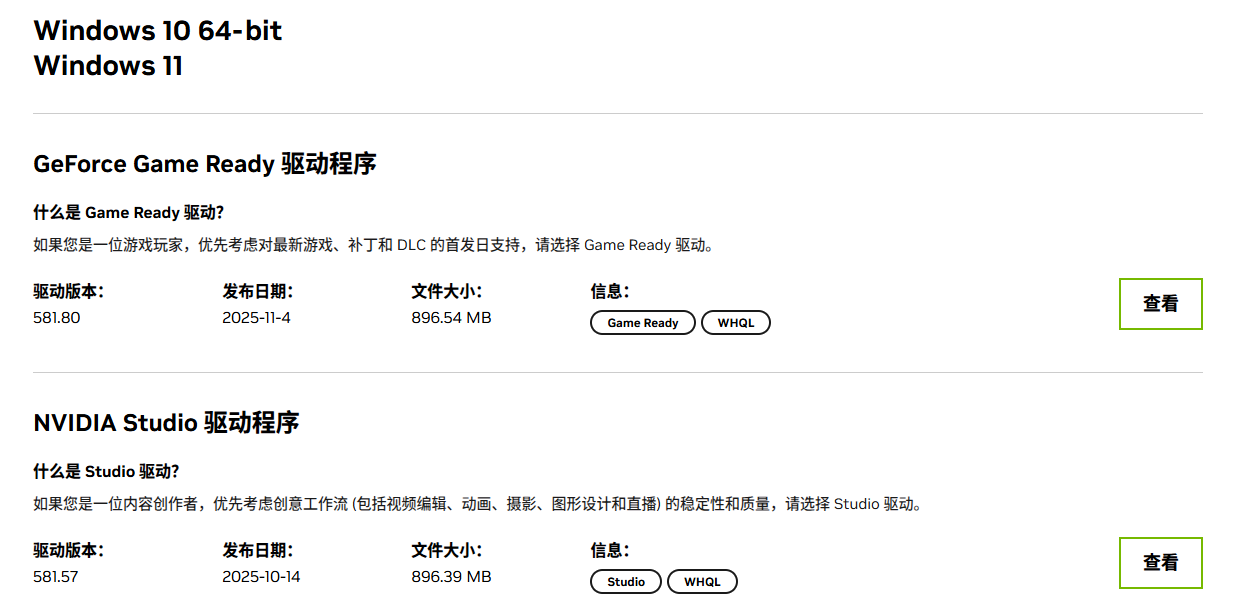Click the Studio badge
Screen dimensions: 1246x613
[625, 581]
